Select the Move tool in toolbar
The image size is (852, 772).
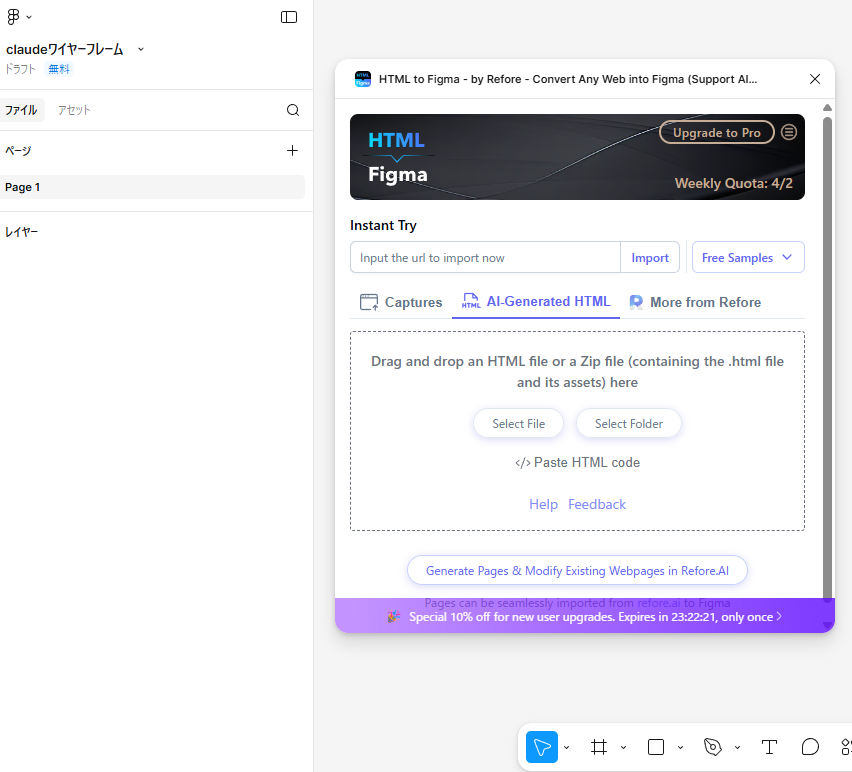point(542,747)
